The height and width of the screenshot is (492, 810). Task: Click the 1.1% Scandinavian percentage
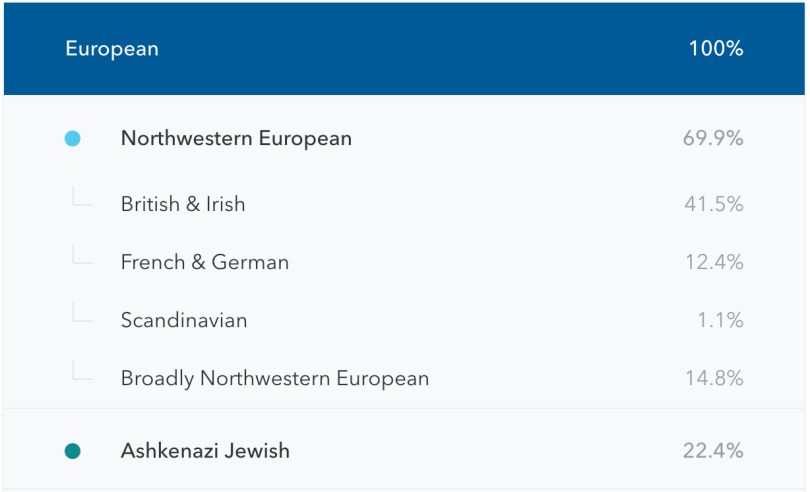pos(720,321)
